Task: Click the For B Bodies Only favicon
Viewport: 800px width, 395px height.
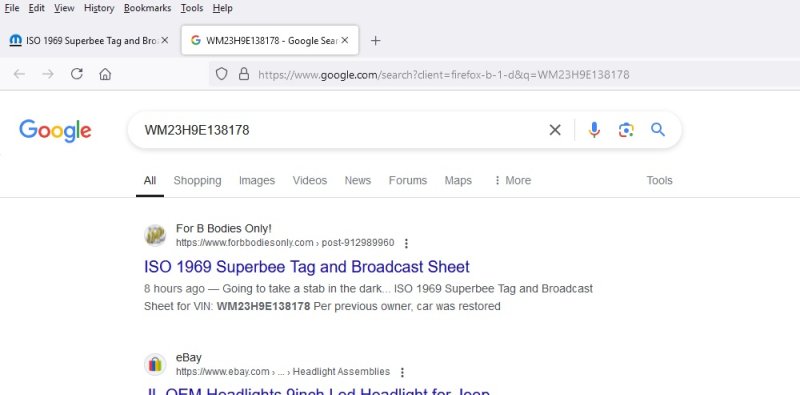Action: tap(155, 235)
